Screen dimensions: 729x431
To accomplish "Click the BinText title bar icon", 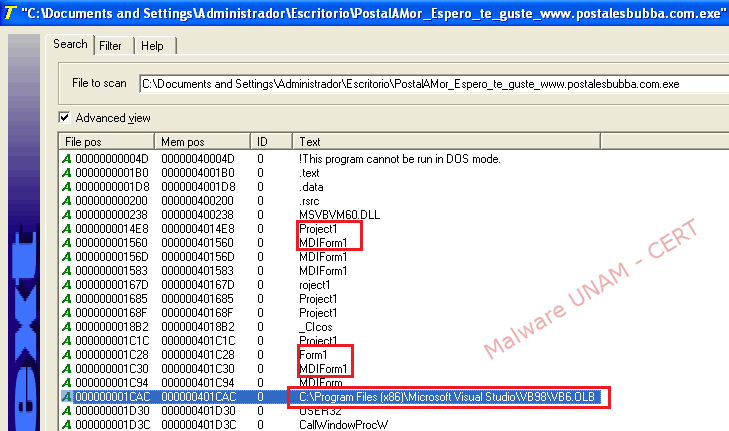I will pos(9,13).
